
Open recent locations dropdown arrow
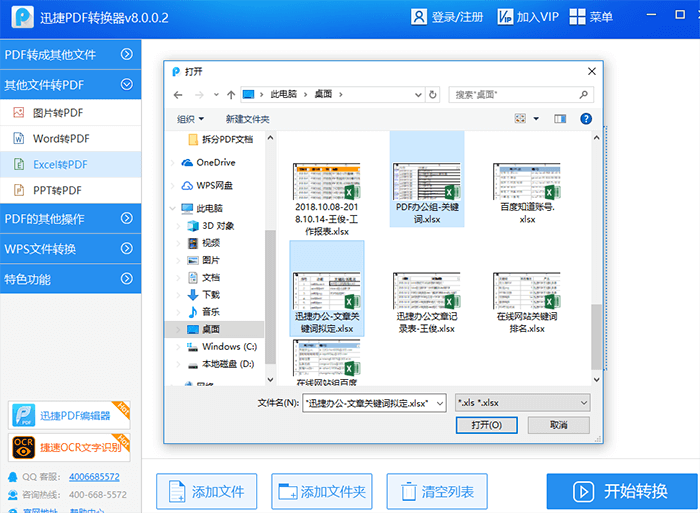pyautogui.click(x=216, y=95)
